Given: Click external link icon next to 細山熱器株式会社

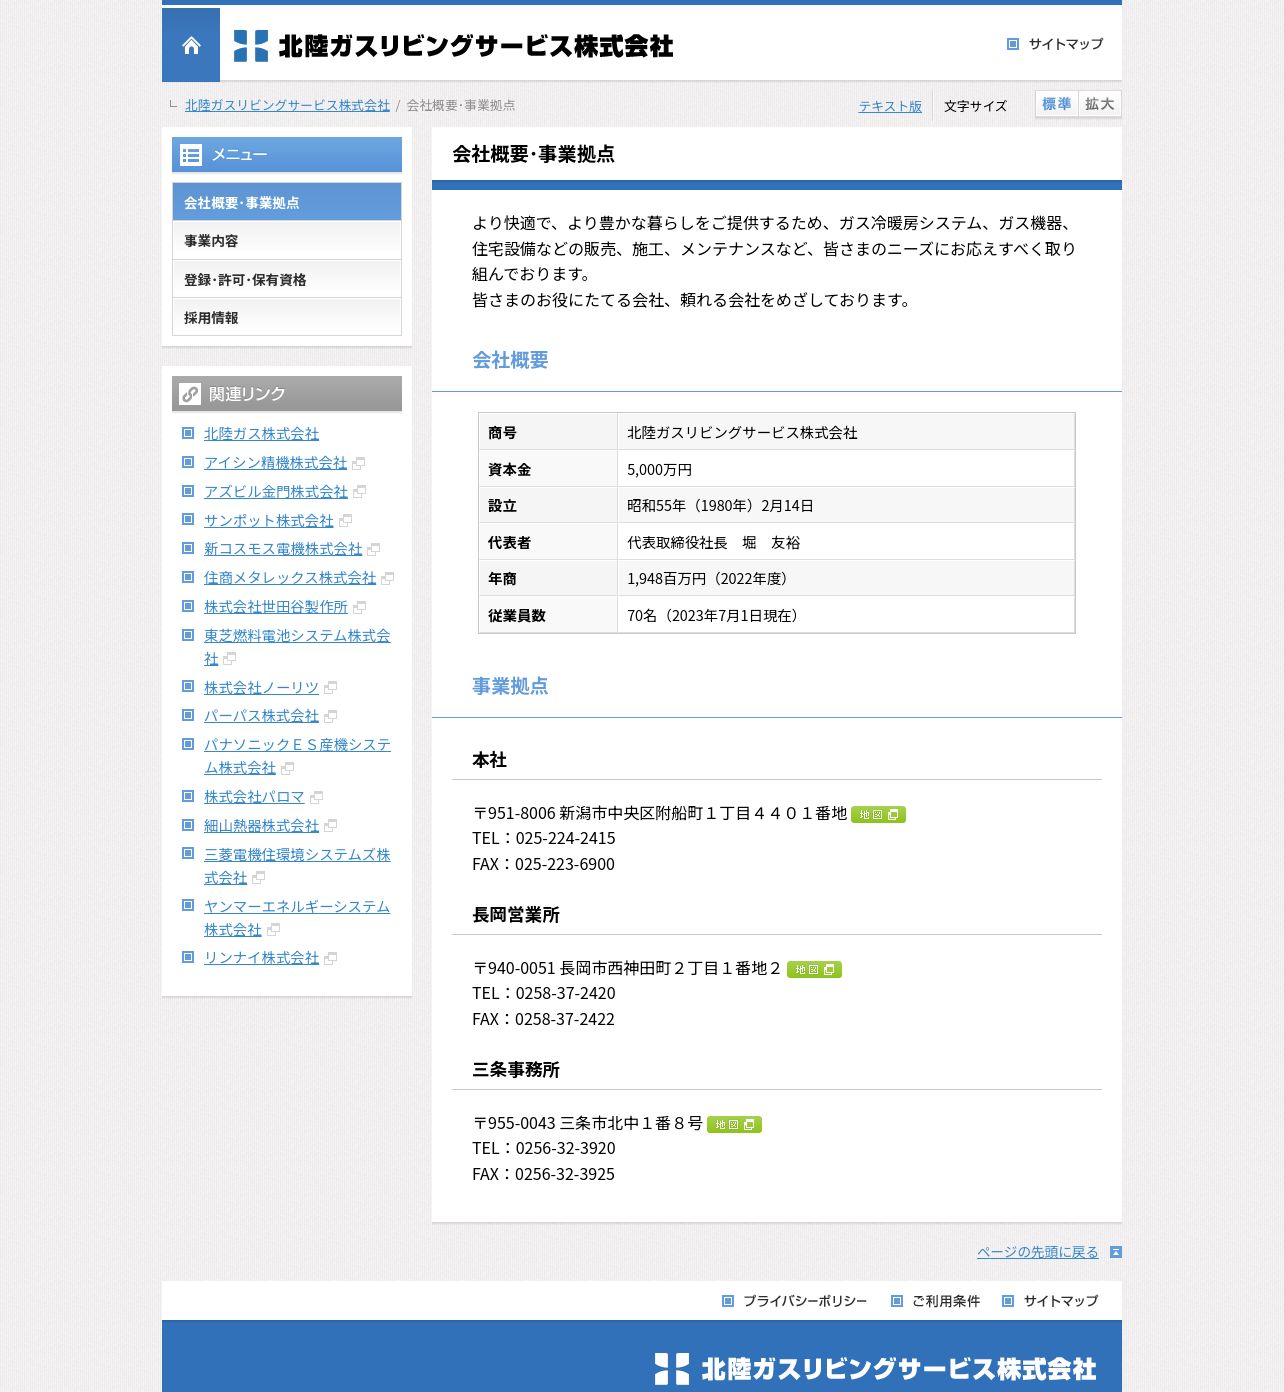Looking at the screenshot, I should point(331,826).
